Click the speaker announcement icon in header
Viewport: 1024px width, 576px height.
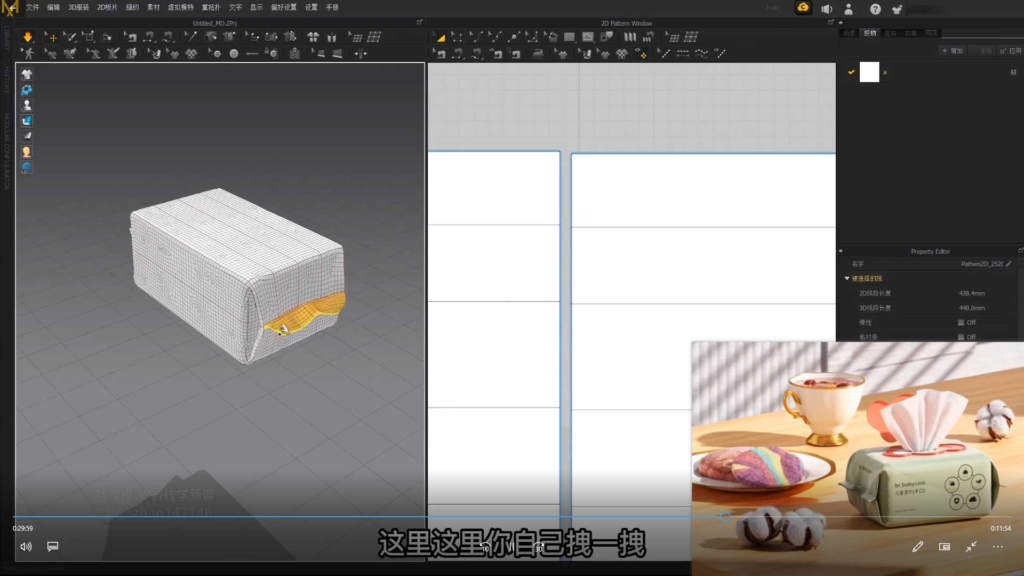pos(826,8)
